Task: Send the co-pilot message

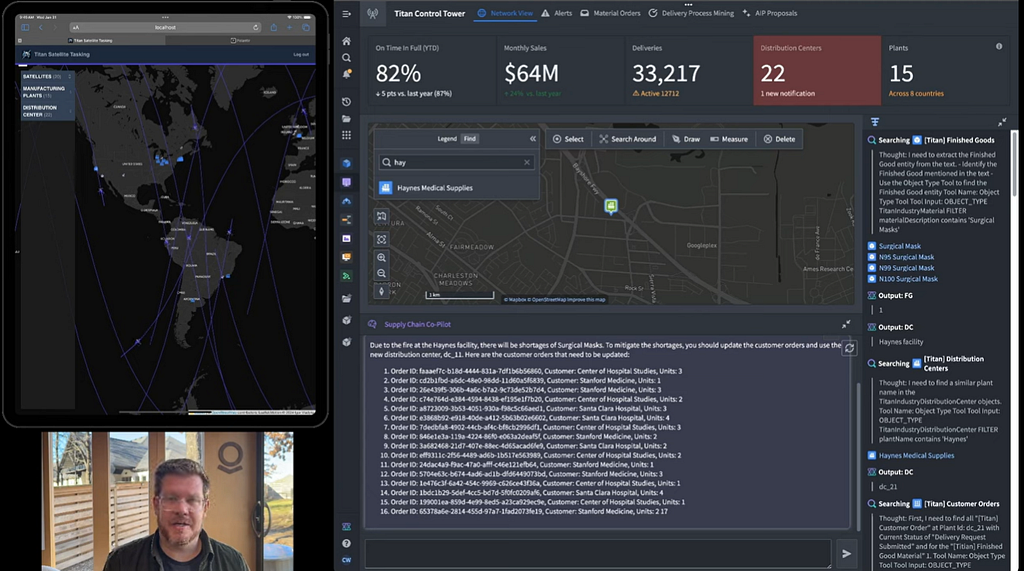Action: (846, 553)
